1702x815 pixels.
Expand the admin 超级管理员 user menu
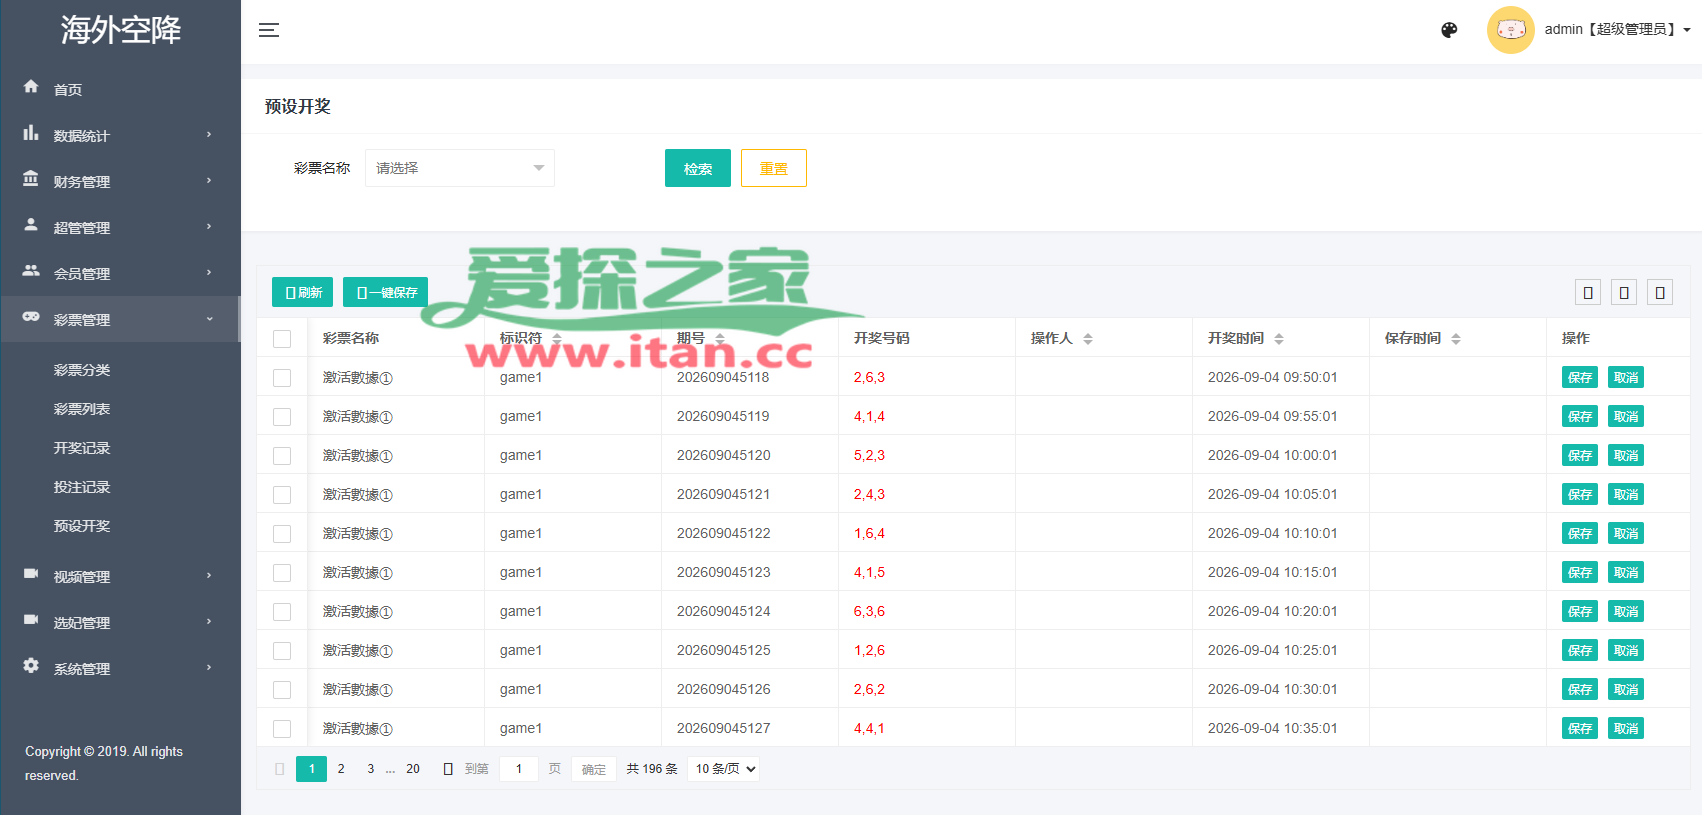[x=1618, y=30]
